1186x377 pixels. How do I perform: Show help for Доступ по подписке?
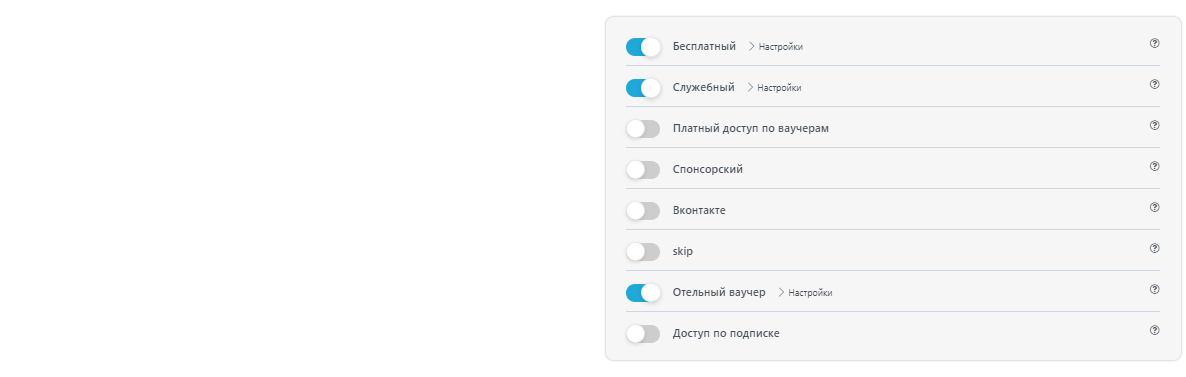1154,329
